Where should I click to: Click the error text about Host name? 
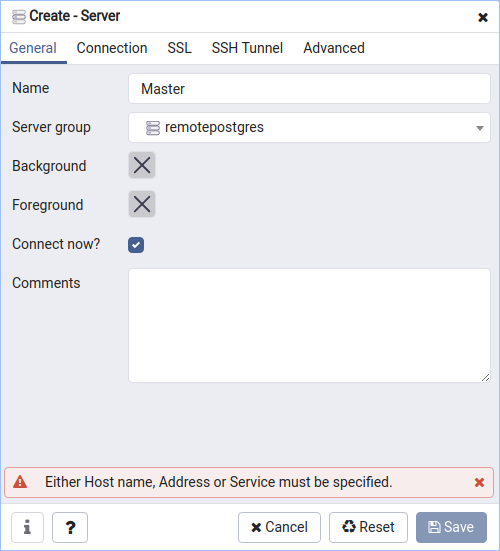click(219, 482)
